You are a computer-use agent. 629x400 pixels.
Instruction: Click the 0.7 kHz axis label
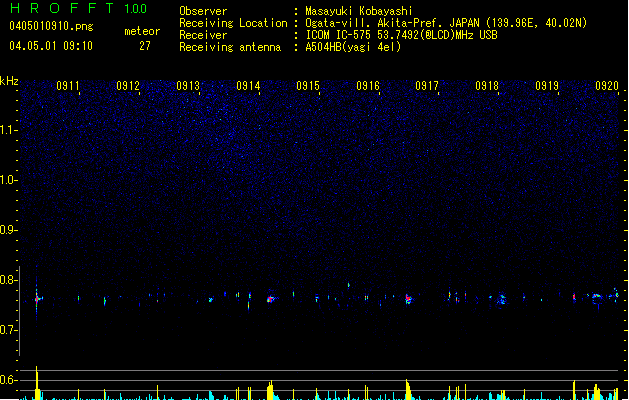coord(8,330)
